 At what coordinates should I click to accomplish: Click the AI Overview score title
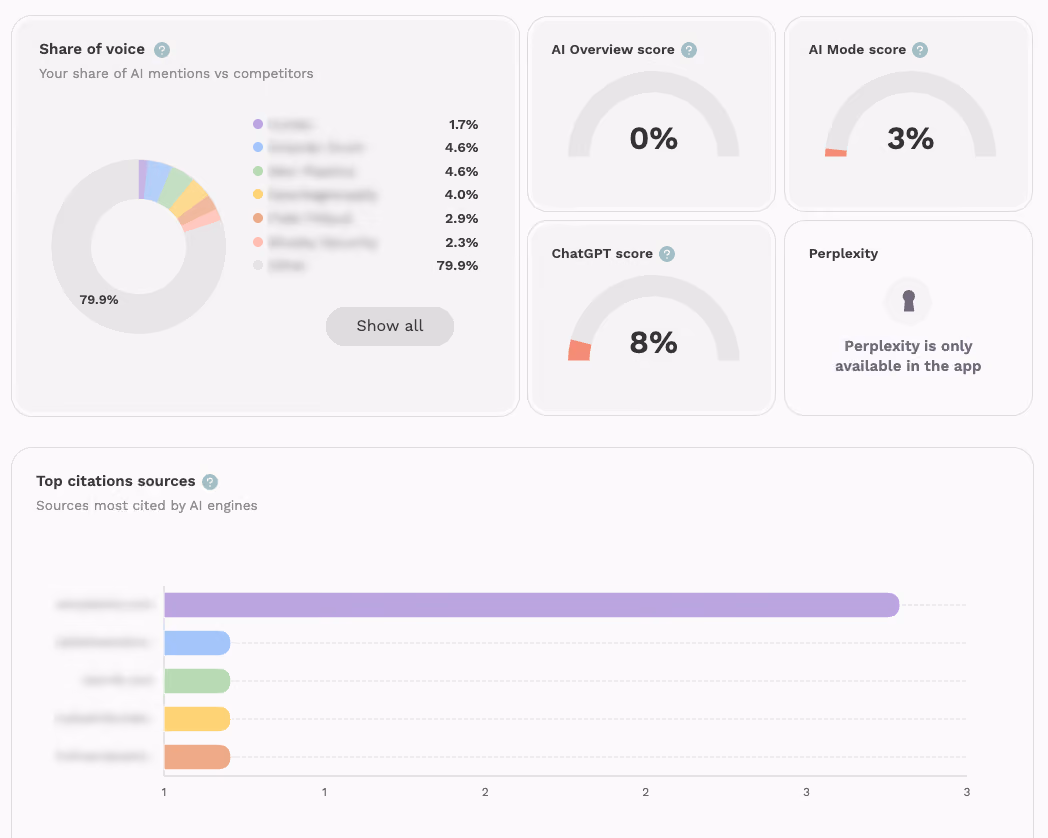[613, 49]
